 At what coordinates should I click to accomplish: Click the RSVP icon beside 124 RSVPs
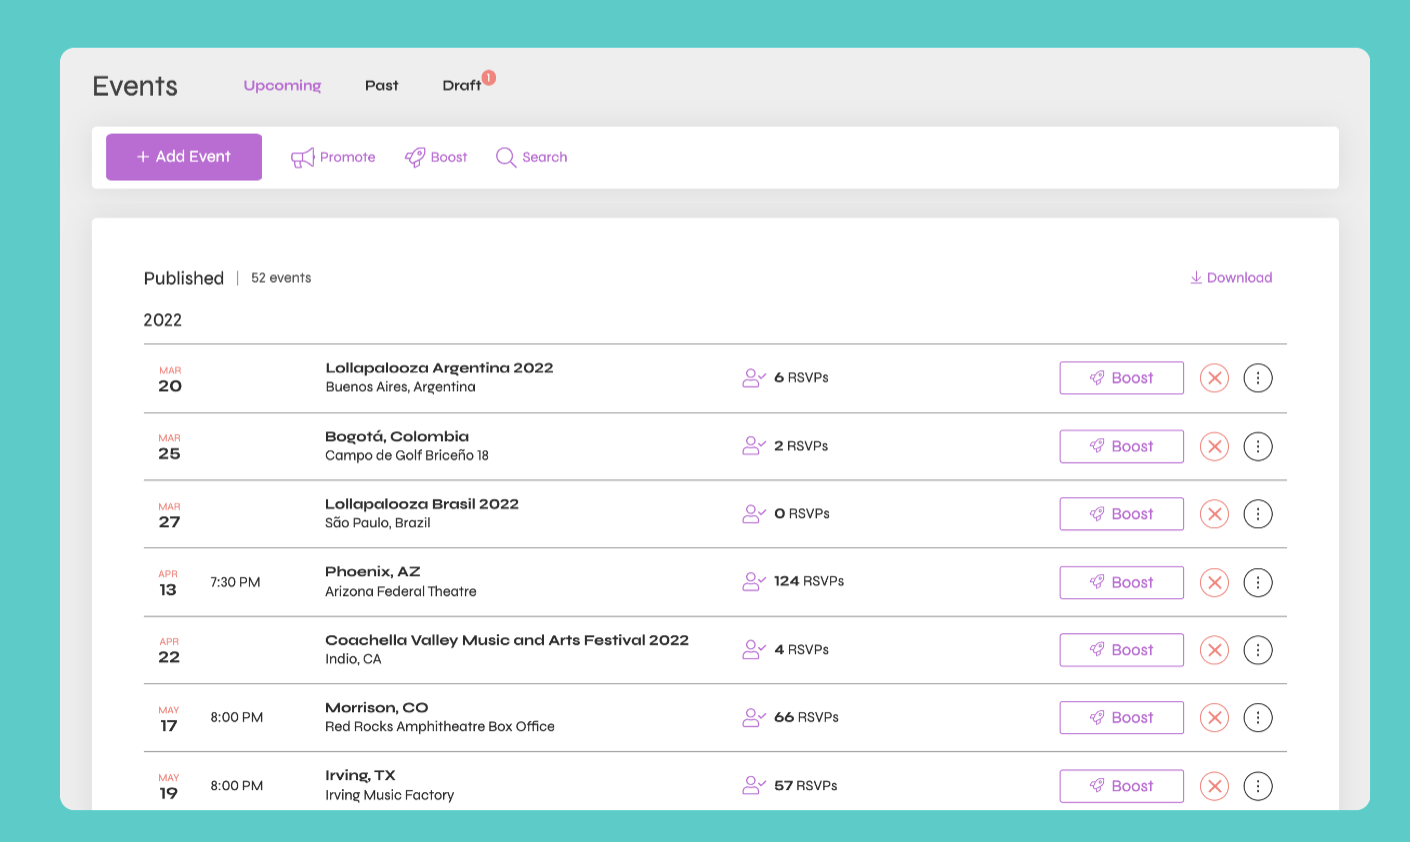coord(754,582)
